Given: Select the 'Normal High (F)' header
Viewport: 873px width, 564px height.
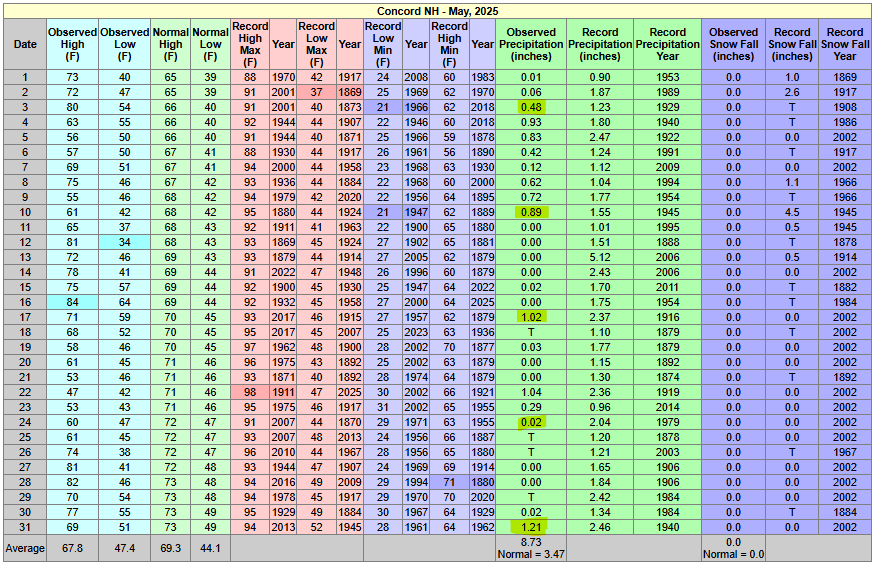Looking at the screenshot, I should (170, 44).
